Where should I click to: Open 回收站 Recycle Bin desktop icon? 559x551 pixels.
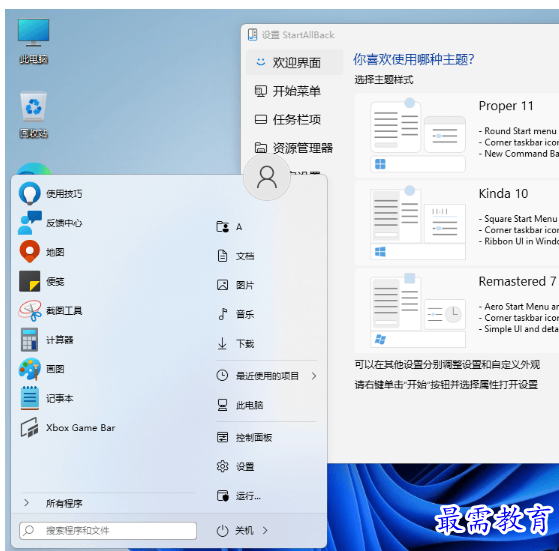(34, 115)
